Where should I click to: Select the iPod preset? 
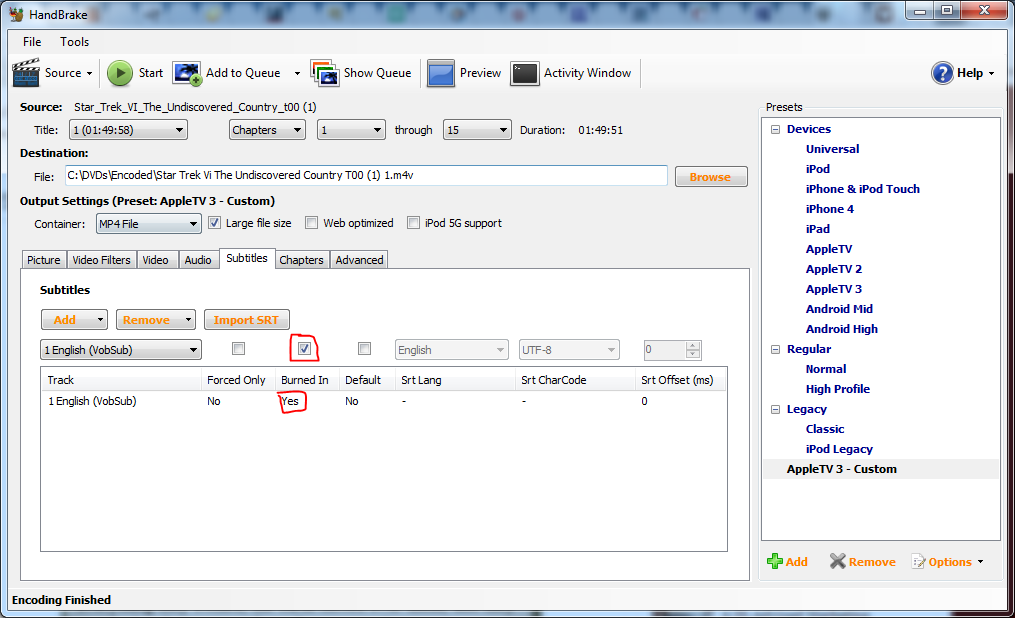click(818, 169)
